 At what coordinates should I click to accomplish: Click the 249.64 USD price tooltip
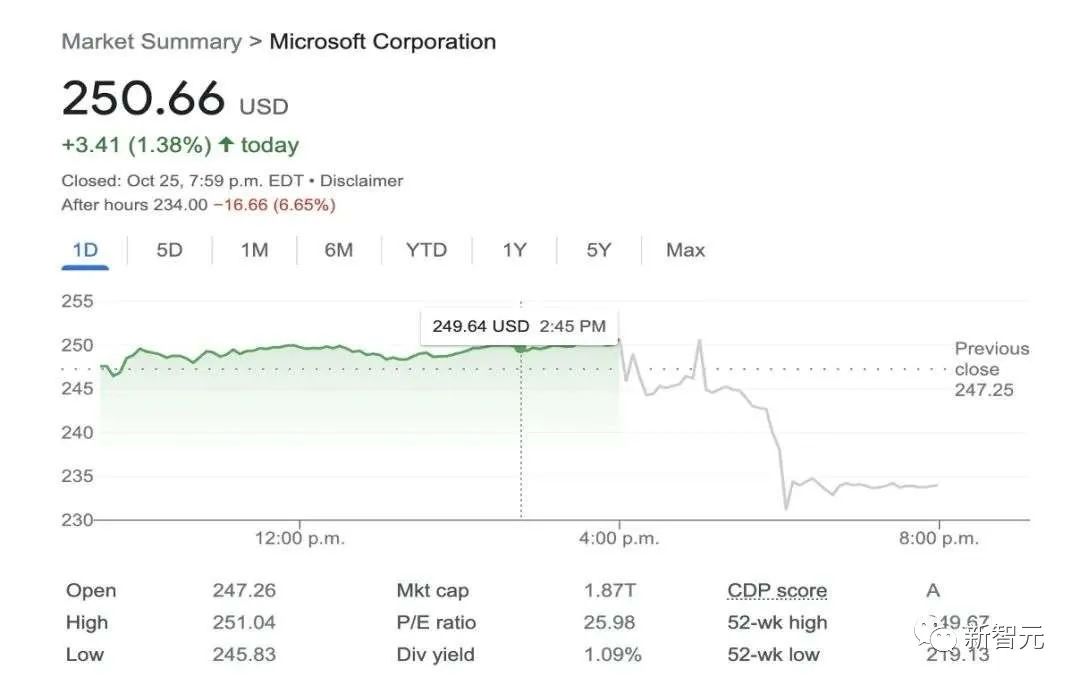click(519, 326)
